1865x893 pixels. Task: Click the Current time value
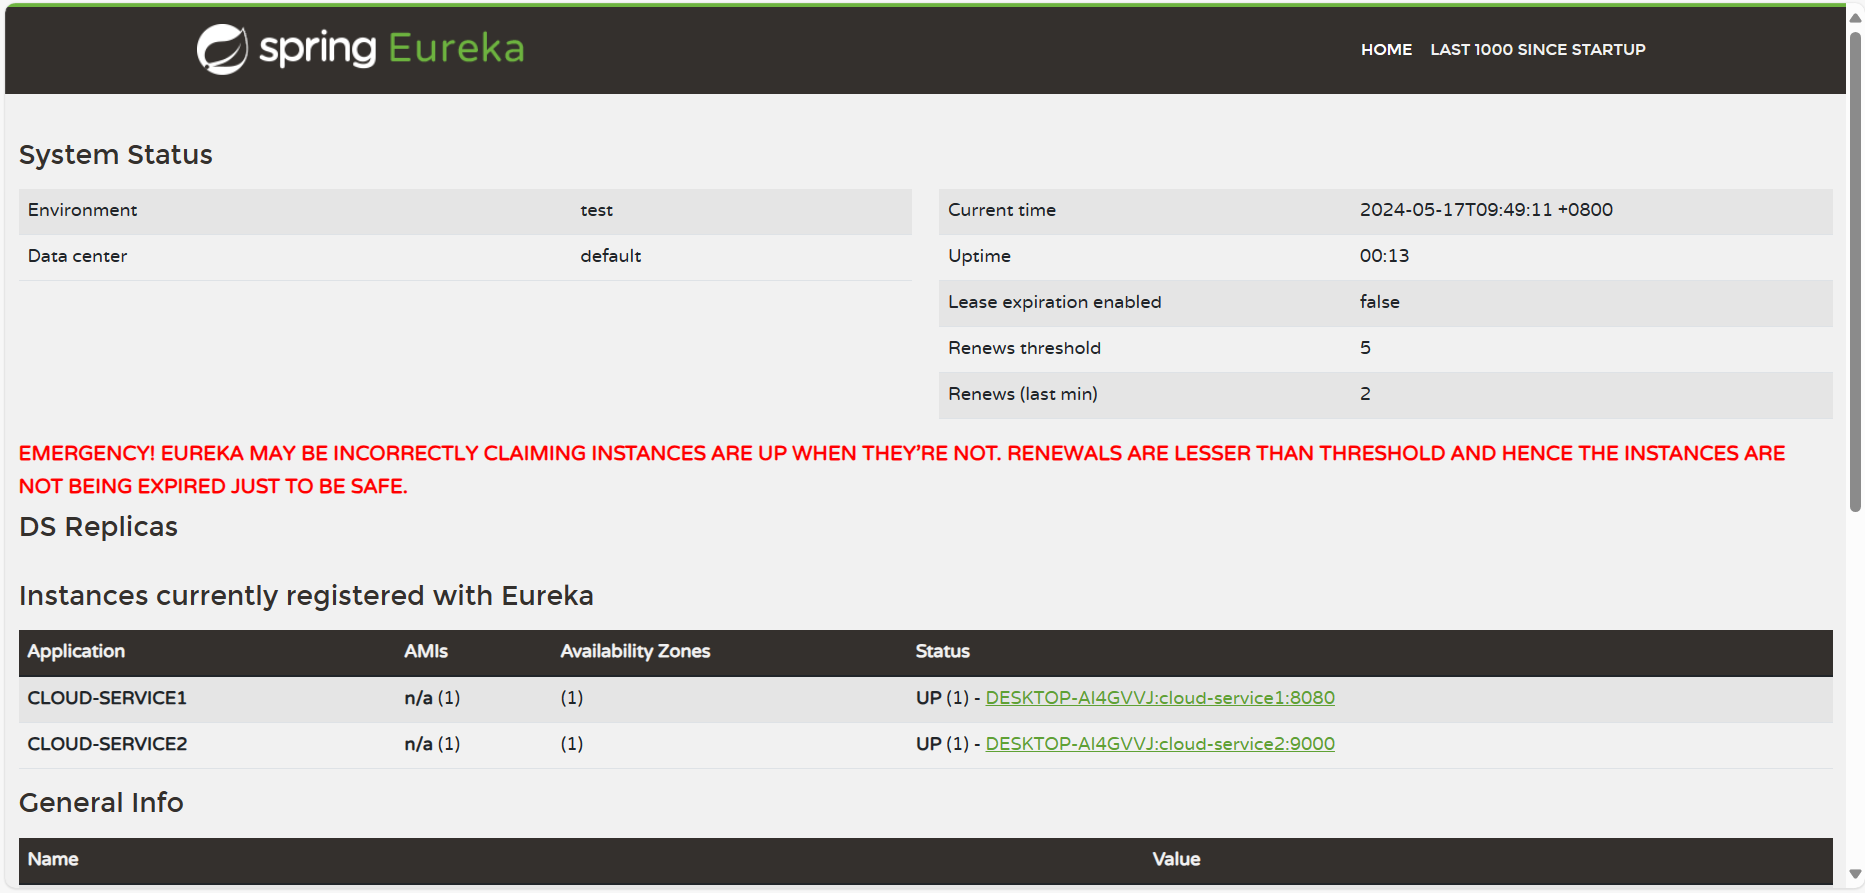click(x=1486, y=210)
